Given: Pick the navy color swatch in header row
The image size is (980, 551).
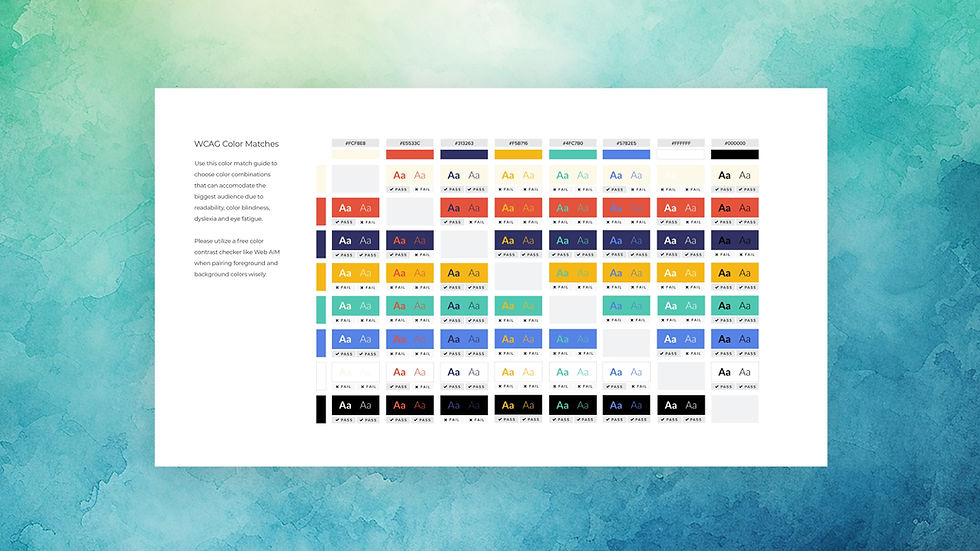Looking at the screenshot, I should (x=464, y=154).
